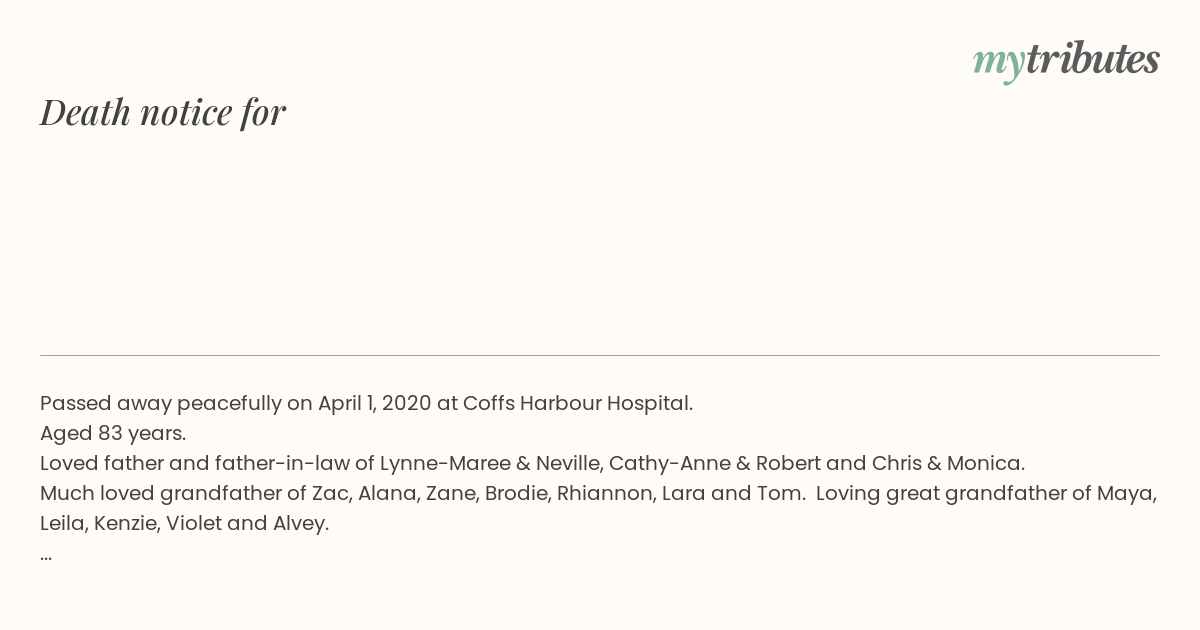This screenshot has height=630, width=1200.
Task: Click the word 'Death' in heading
Action: coord(85,112)
